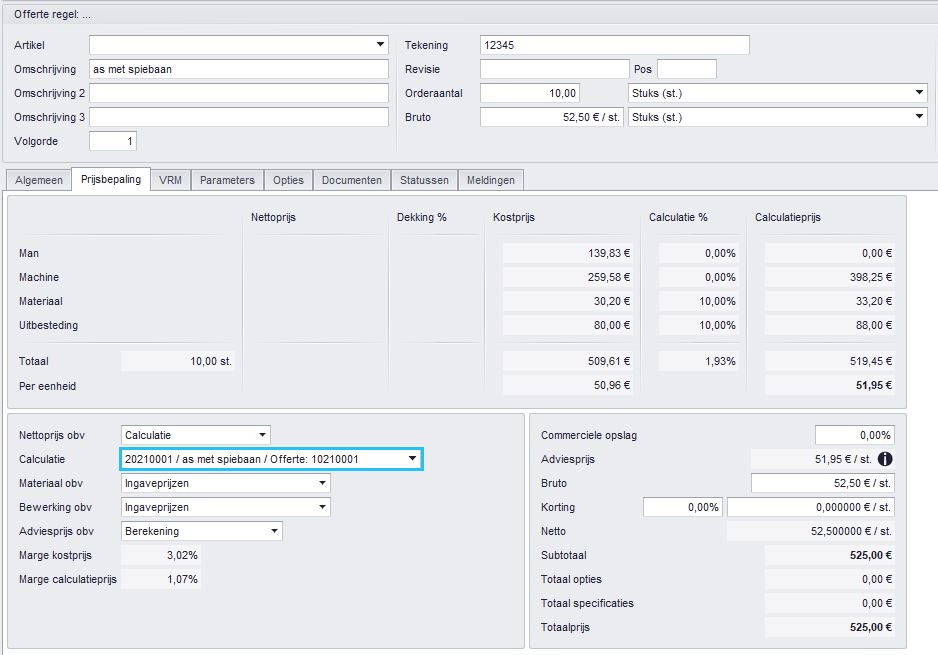Click the Commerciele opslag percentage field
938x655 pixels.
tap(855, 435)
